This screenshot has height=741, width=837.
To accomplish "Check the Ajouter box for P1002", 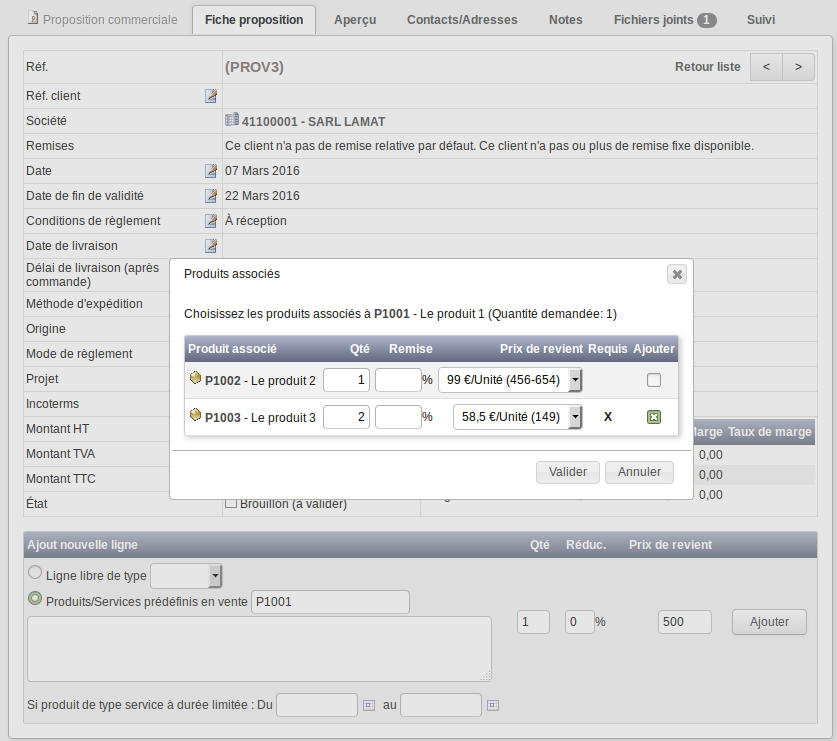I will 653,380.
